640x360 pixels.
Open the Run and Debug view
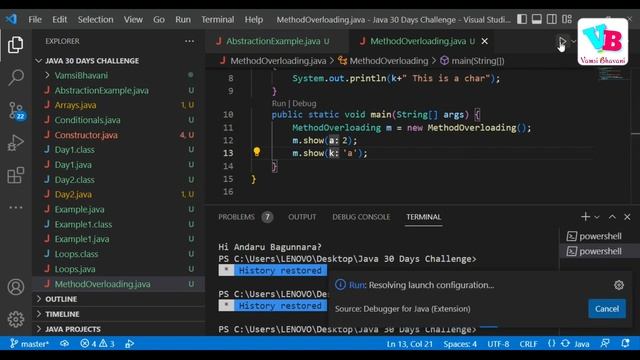pos(16,143)
